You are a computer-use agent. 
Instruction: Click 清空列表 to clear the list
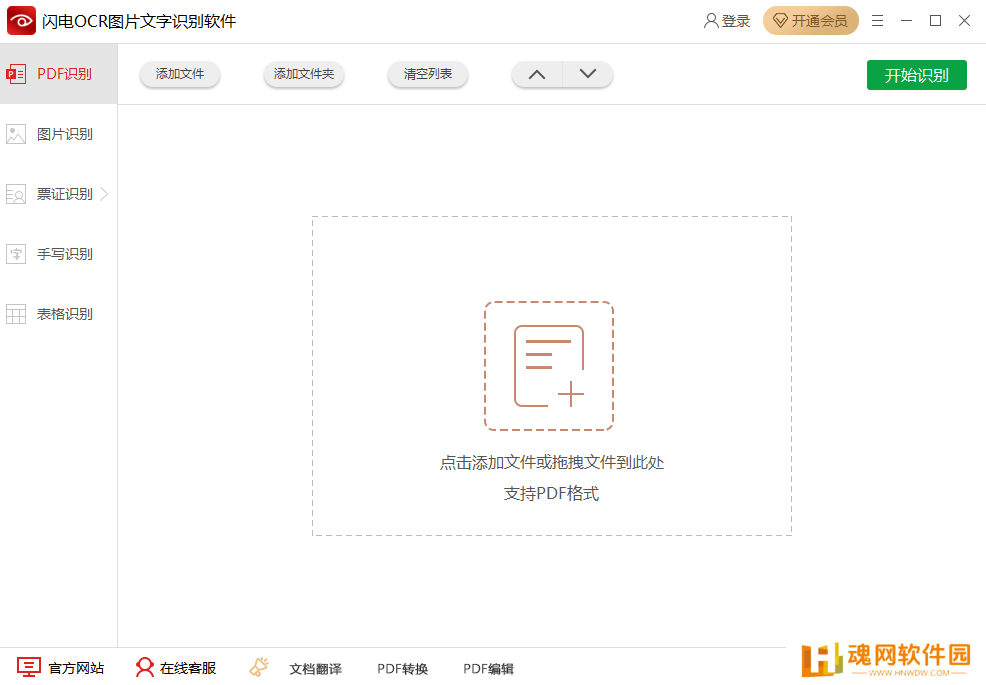[x=428, y=74]
